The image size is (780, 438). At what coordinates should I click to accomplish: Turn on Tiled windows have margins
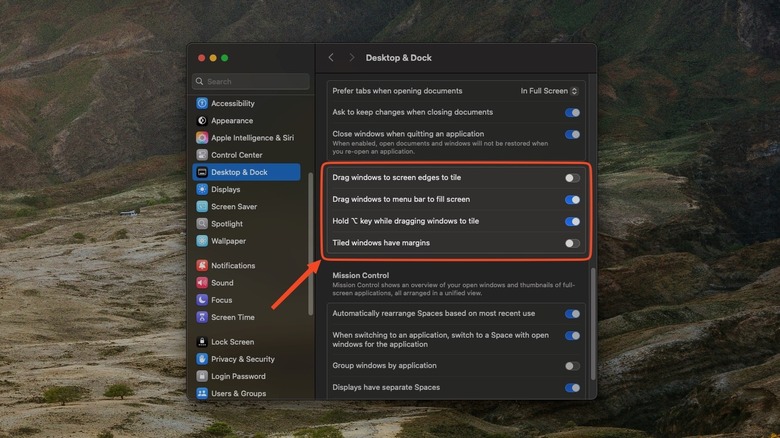coord(572,243)
